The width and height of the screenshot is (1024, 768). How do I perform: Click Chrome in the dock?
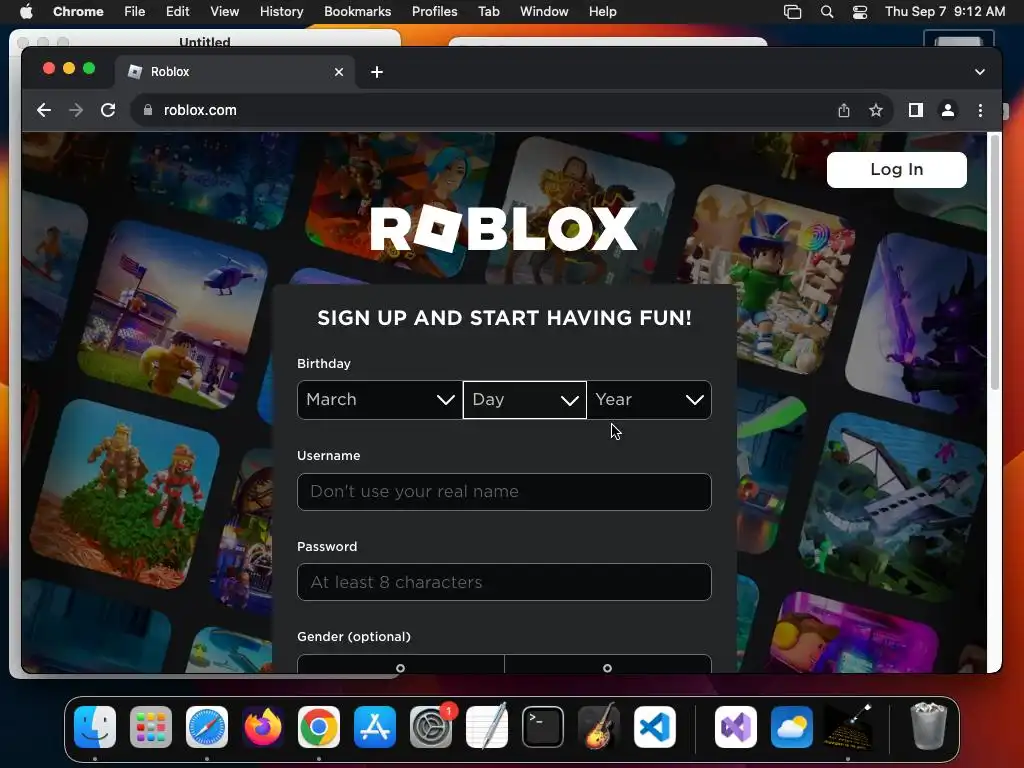319,727
